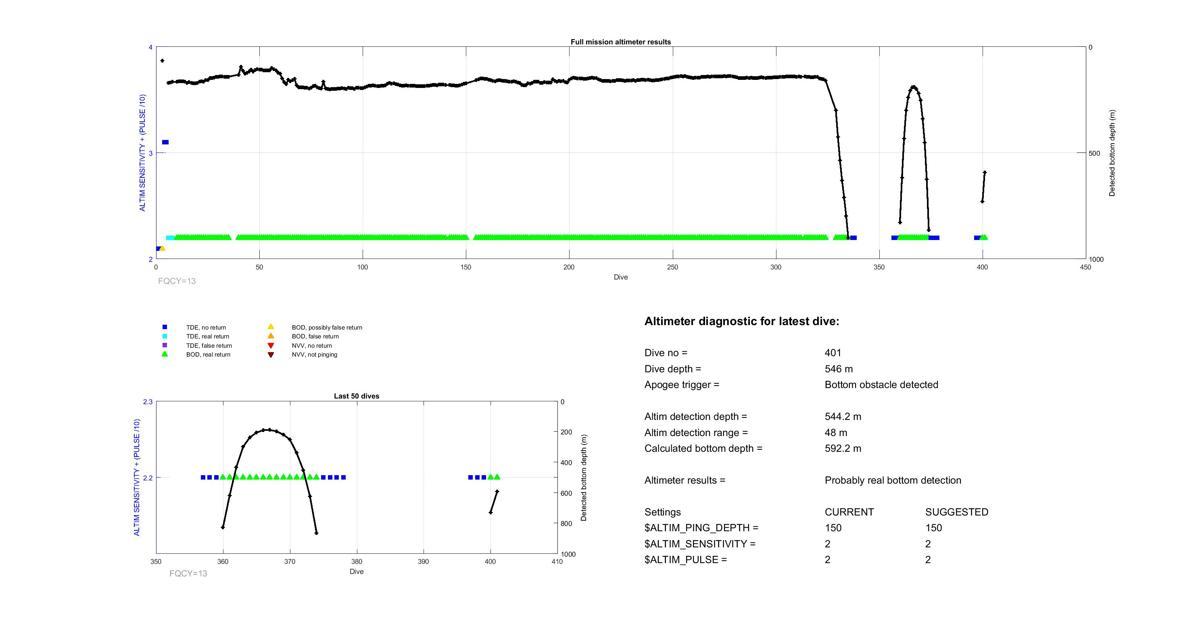Click the x-axis tick label 410 on the bottom chart
This screenshot has width=1200, height=622.
coord(557,562)
